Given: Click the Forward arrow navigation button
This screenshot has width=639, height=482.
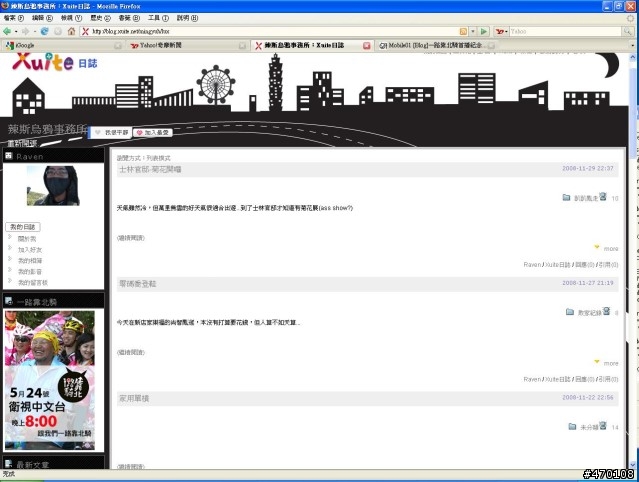Looking at the screenshot, I should coord(25,31).
